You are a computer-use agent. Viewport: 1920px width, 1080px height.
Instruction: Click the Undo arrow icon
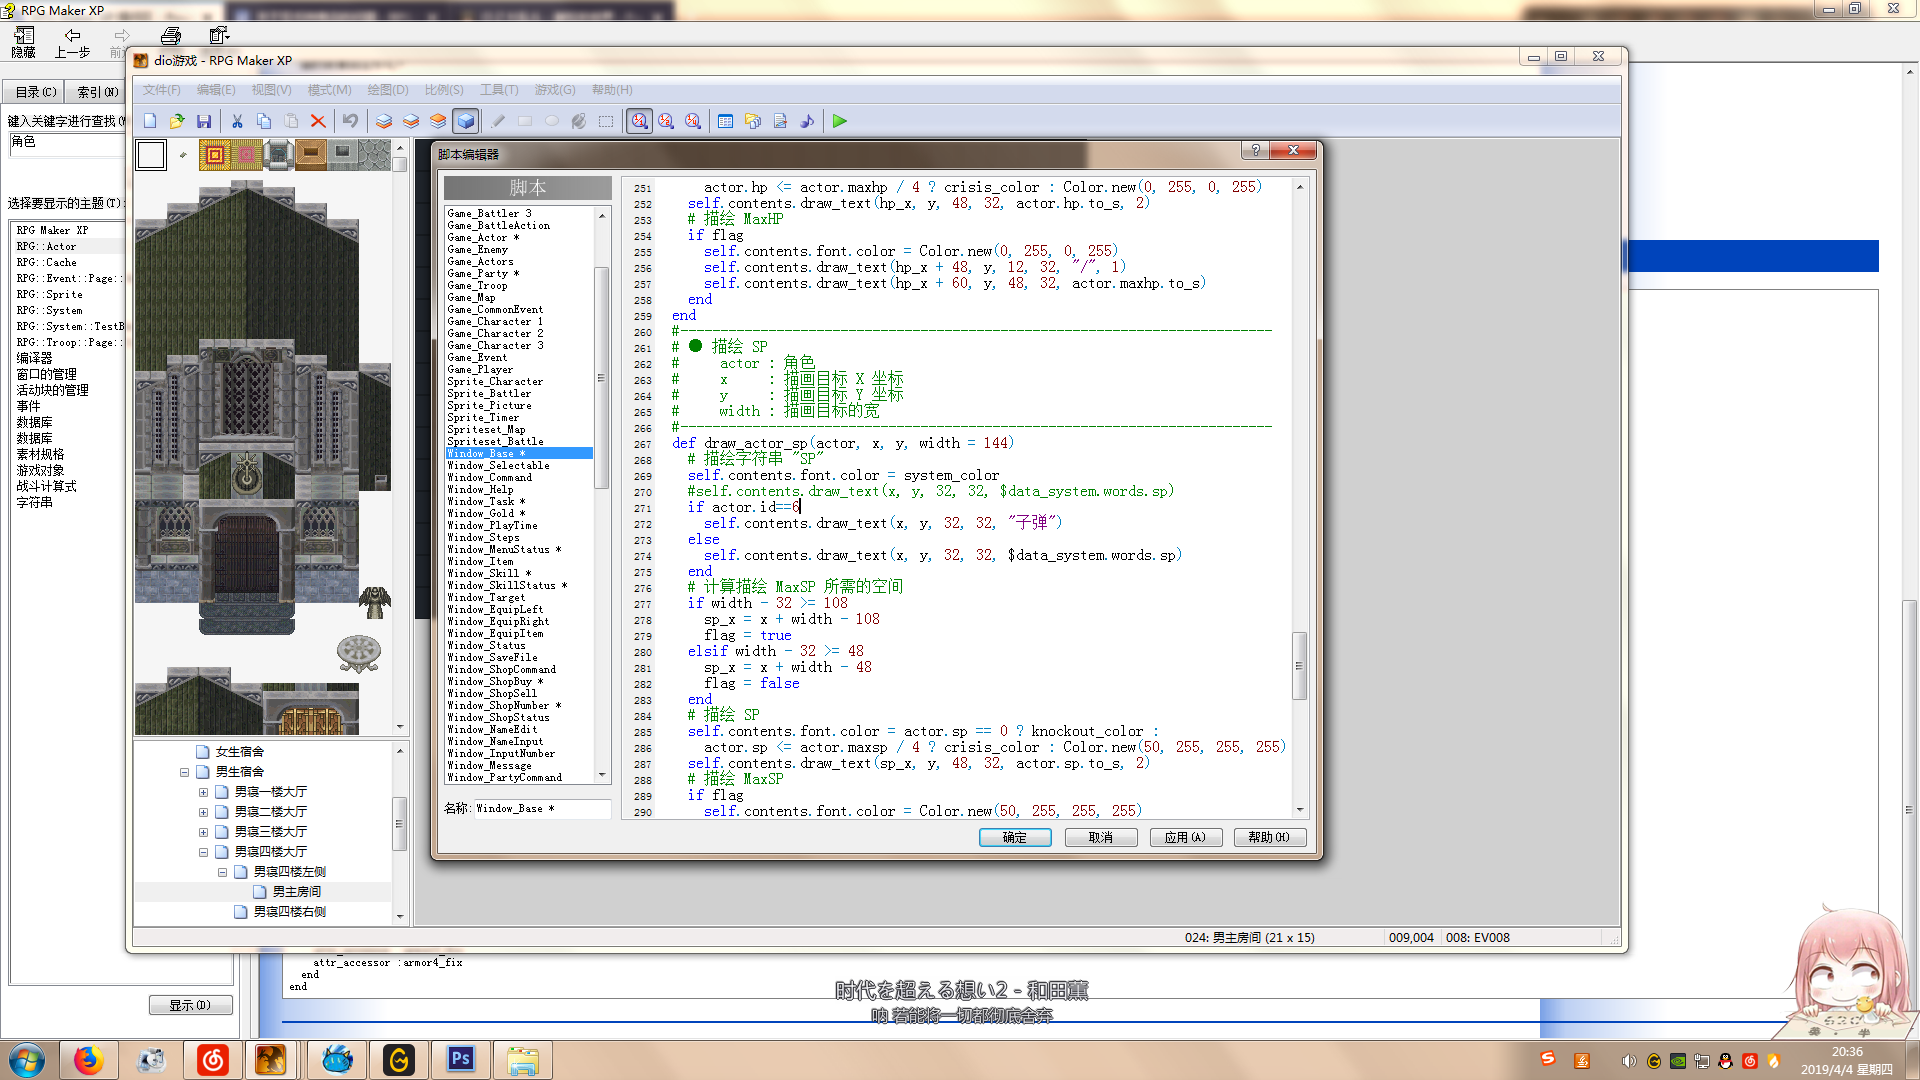coord(350,121)
